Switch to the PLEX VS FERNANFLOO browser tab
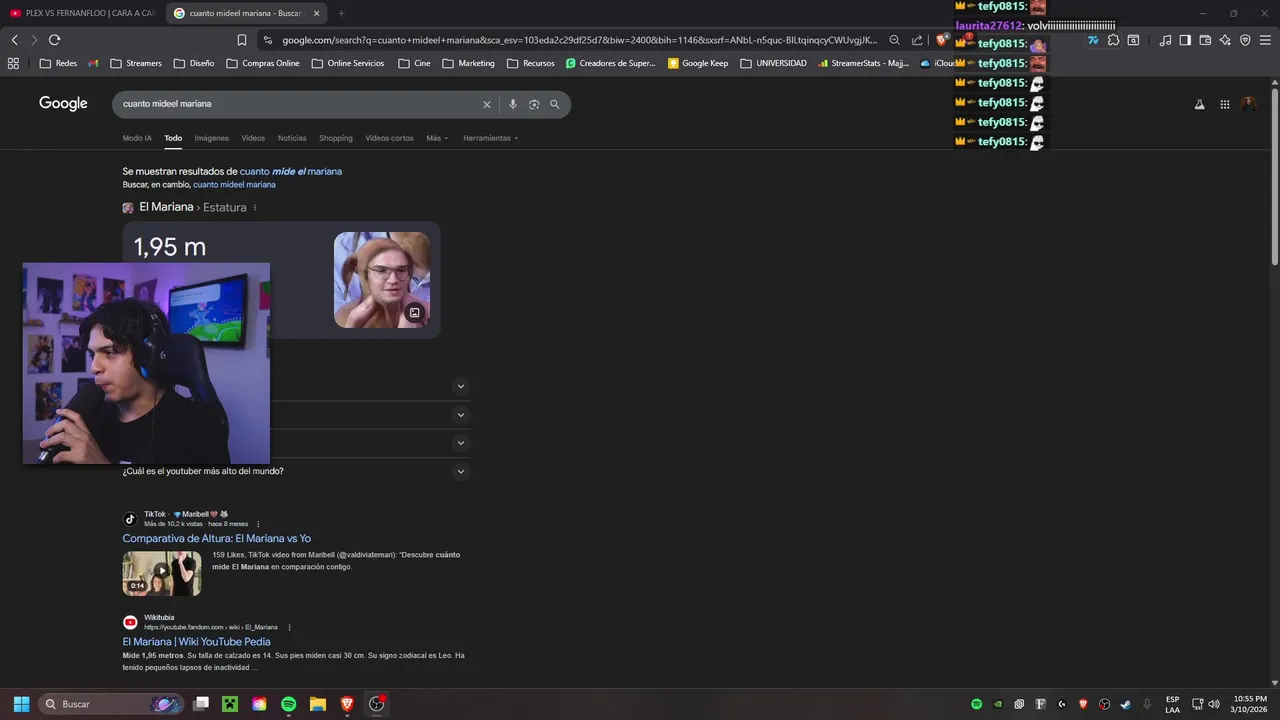The width and height of the screenshot is (1280, 720). pyautogui.click(x=82, y=13)
